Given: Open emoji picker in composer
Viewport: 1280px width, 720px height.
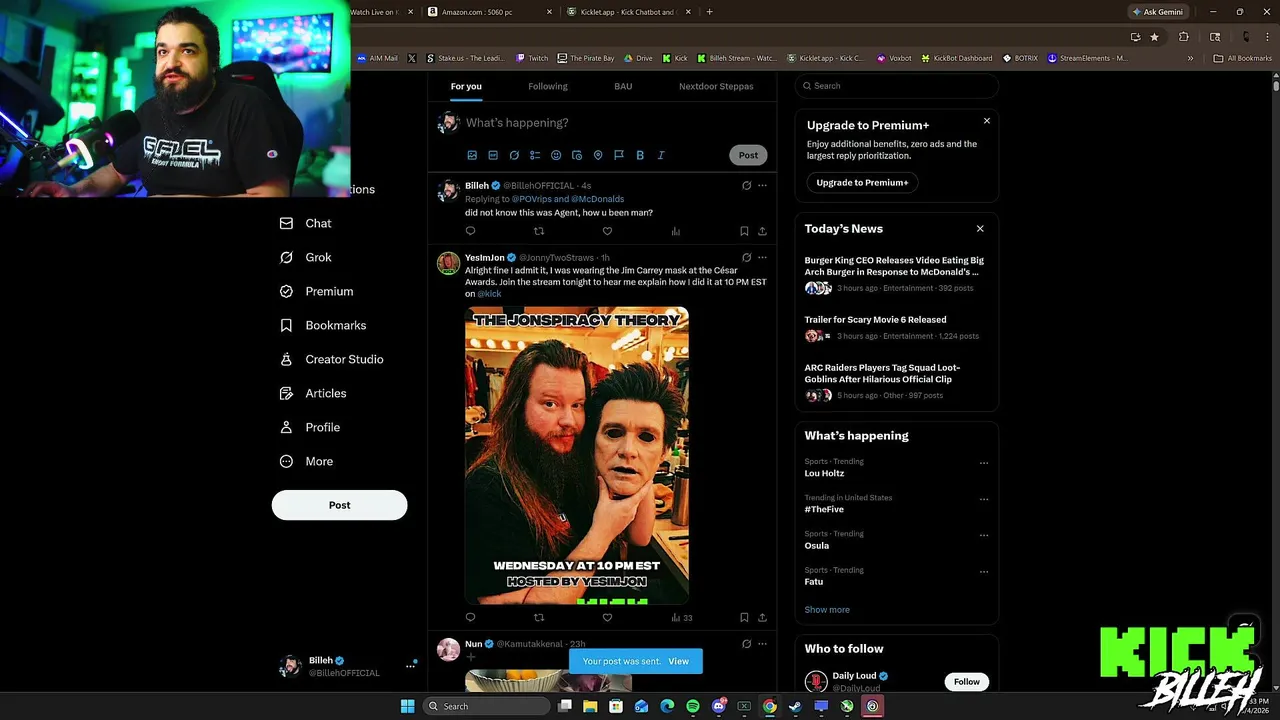Looking at the screenshot, I should [556, 155].
